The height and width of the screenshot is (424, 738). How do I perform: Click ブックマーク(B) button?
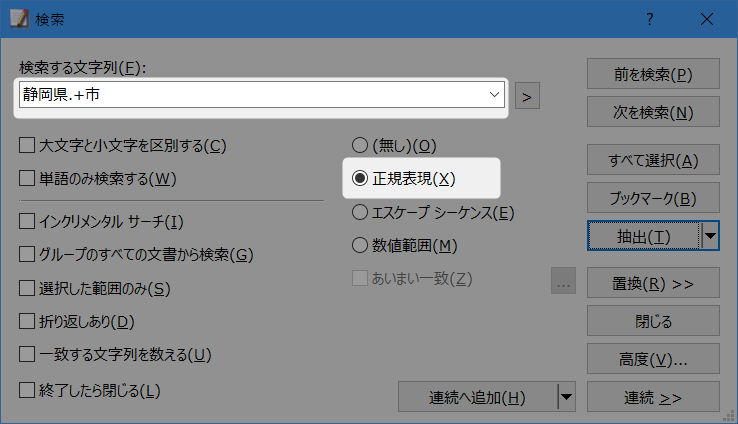653,198
